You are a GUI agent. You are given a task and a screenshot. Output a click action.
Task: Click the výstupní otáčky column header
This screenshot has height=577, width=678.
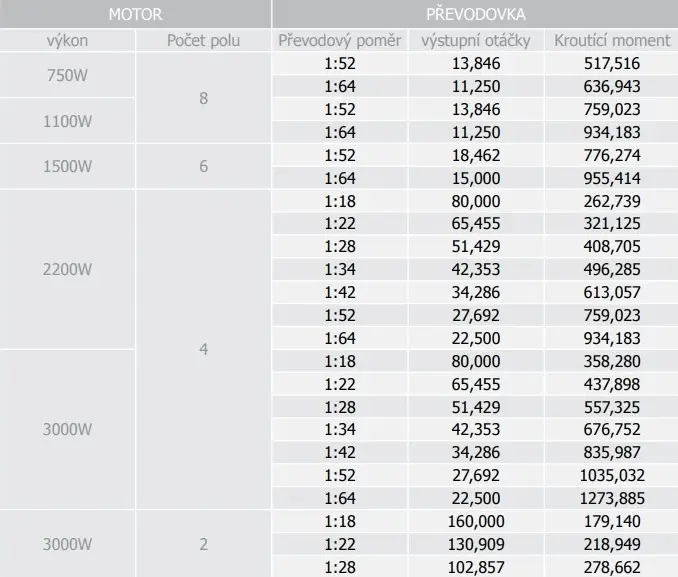pyautogui.click(x=476, y=41)
